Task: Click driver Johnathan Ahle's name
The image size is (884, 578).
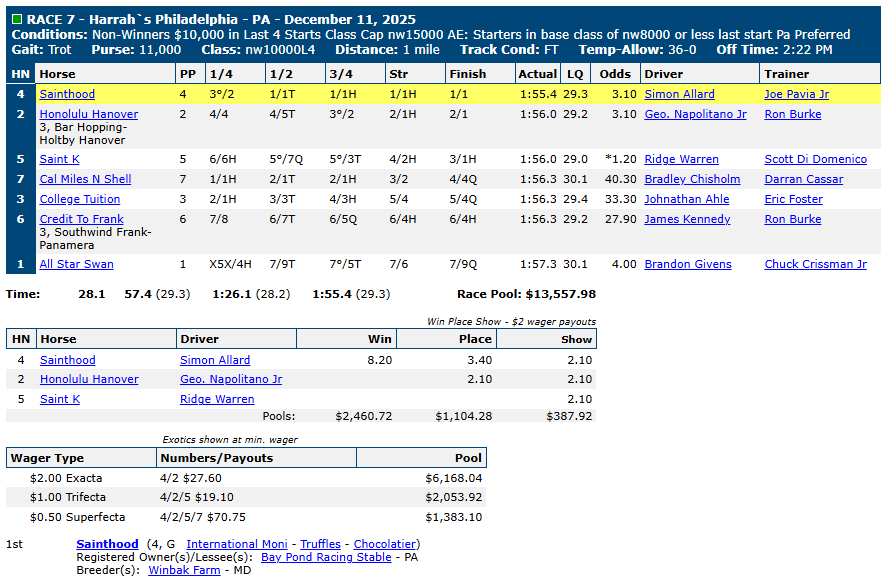Action: (x=686, y=199)
